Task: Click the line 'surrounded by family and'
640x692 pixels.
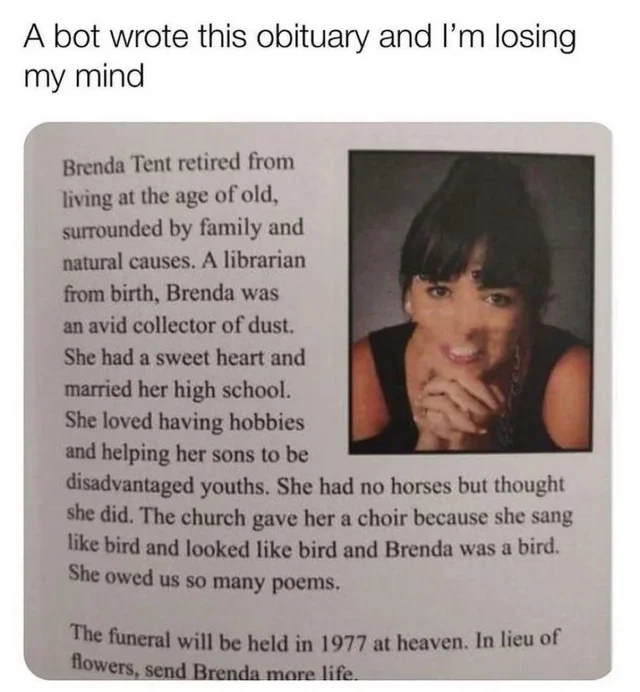Action: [183, 229]
